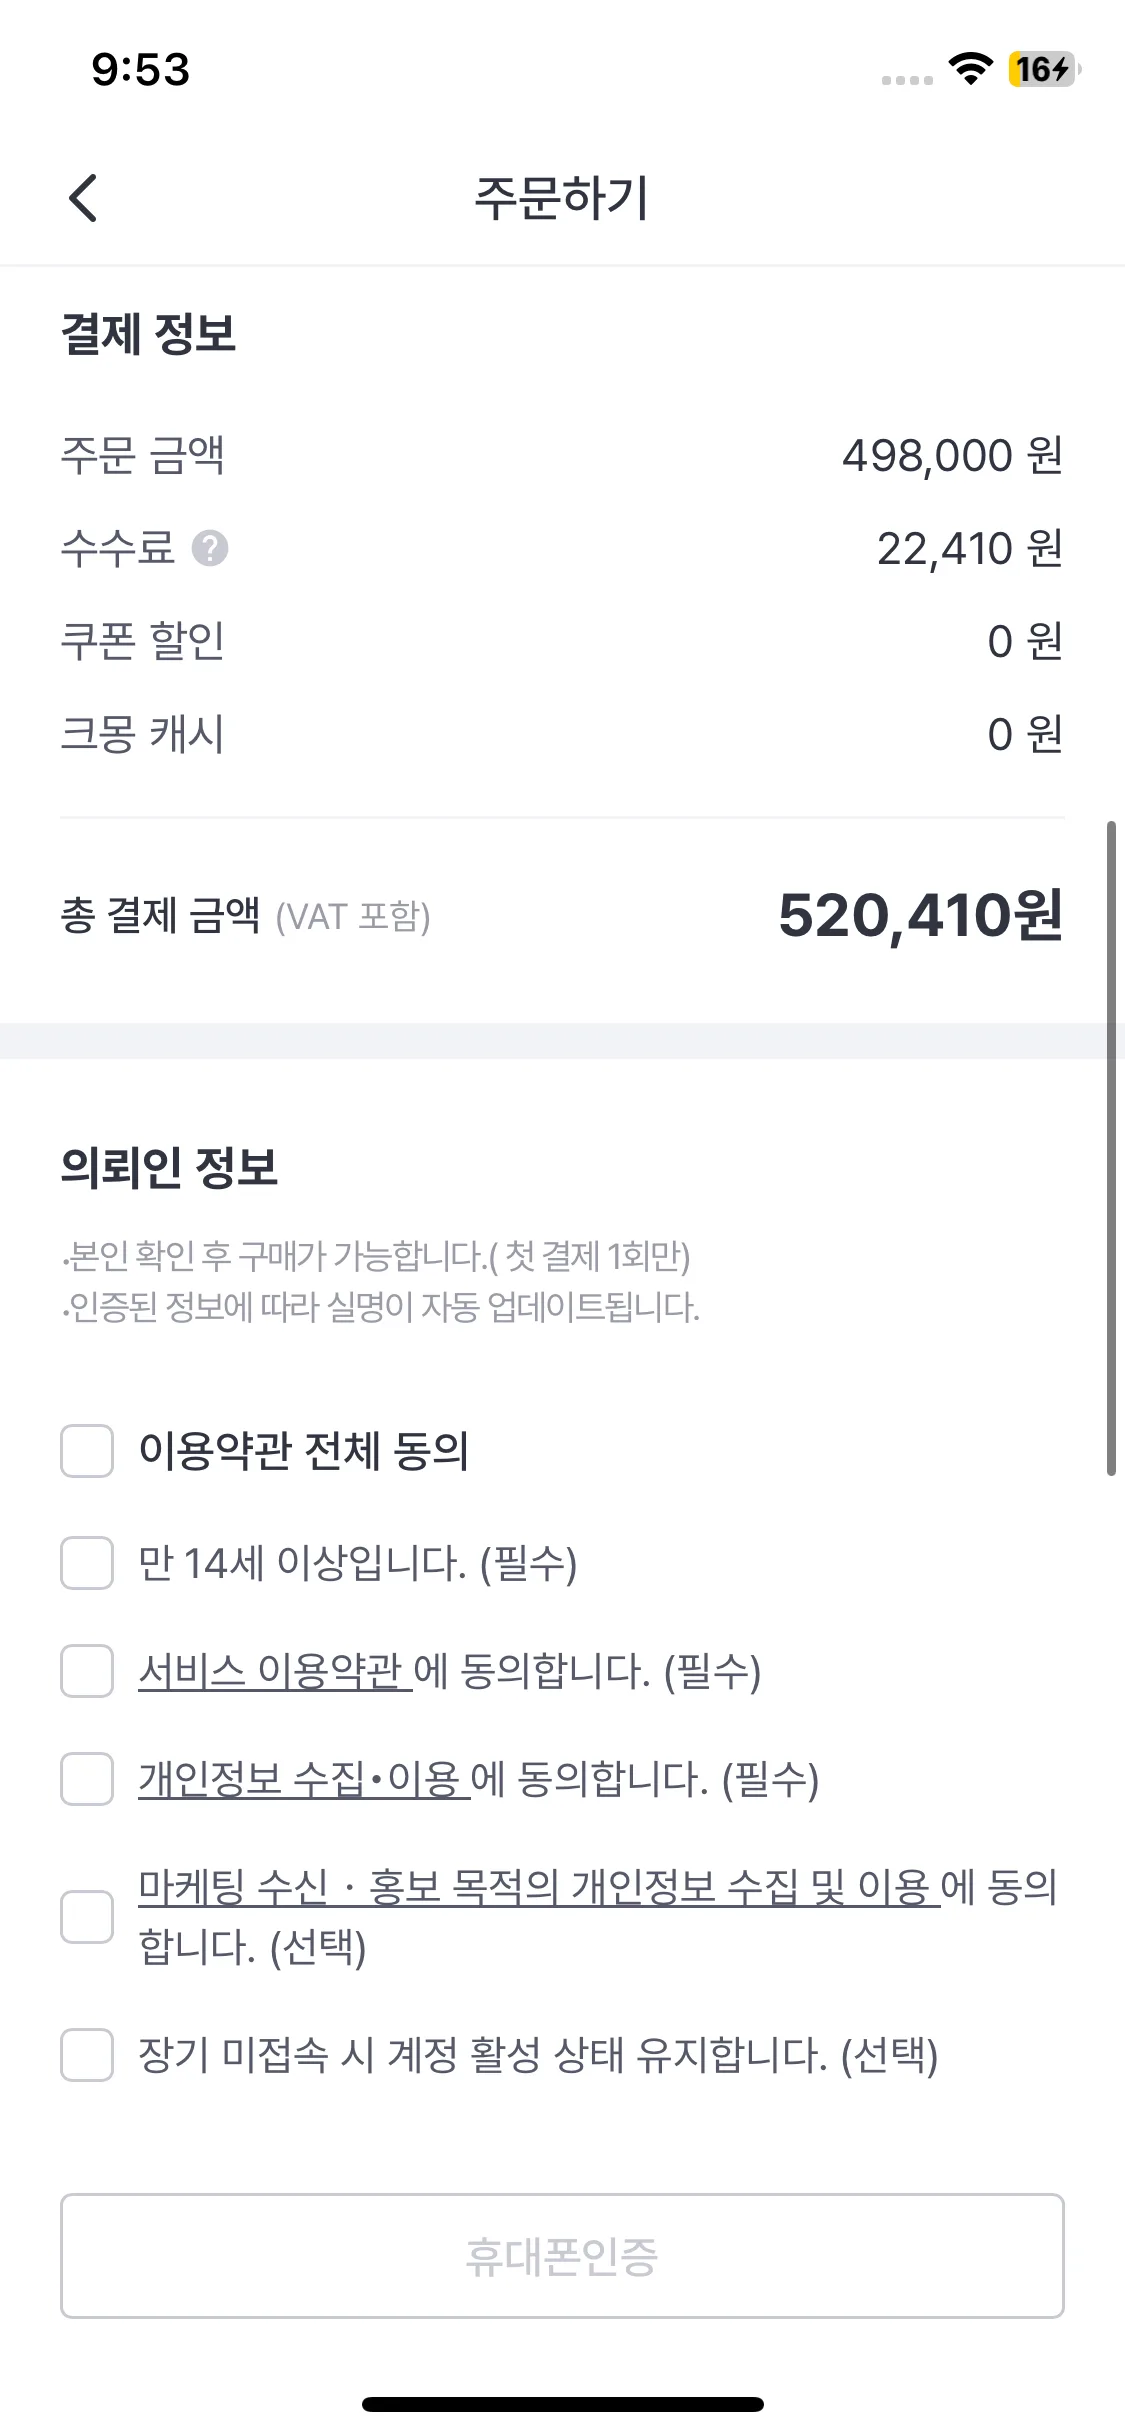This screenshot has height=2436, width=1125.
Task: Open the 개인정보 수집·이용 link
Action: (303, 1779)
